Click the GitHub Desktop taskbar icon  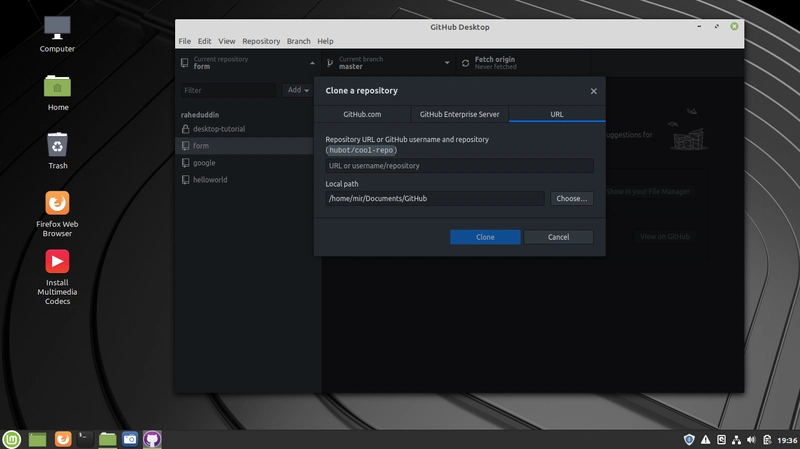pos(152,439)
